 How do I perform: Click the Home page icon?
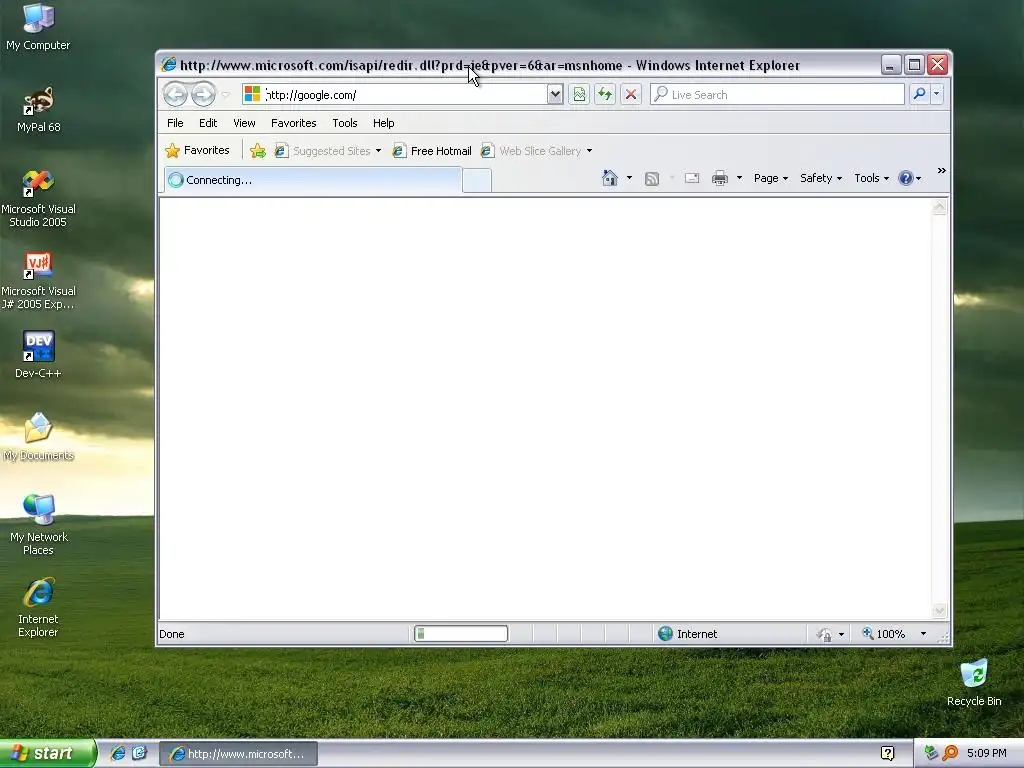pos(610,178)
